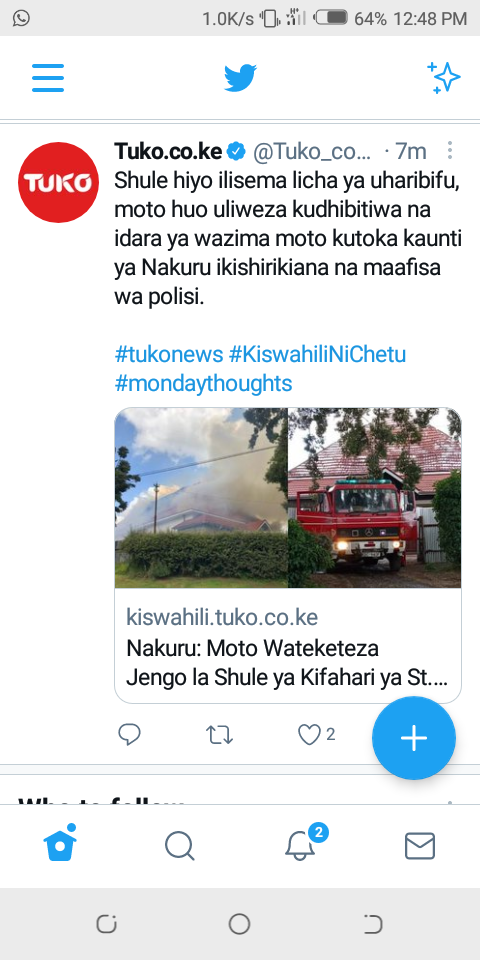The height and width of the screenshot is (960, 480).
Task: Open the Tuko.co.ke account name
Action: 168,151
